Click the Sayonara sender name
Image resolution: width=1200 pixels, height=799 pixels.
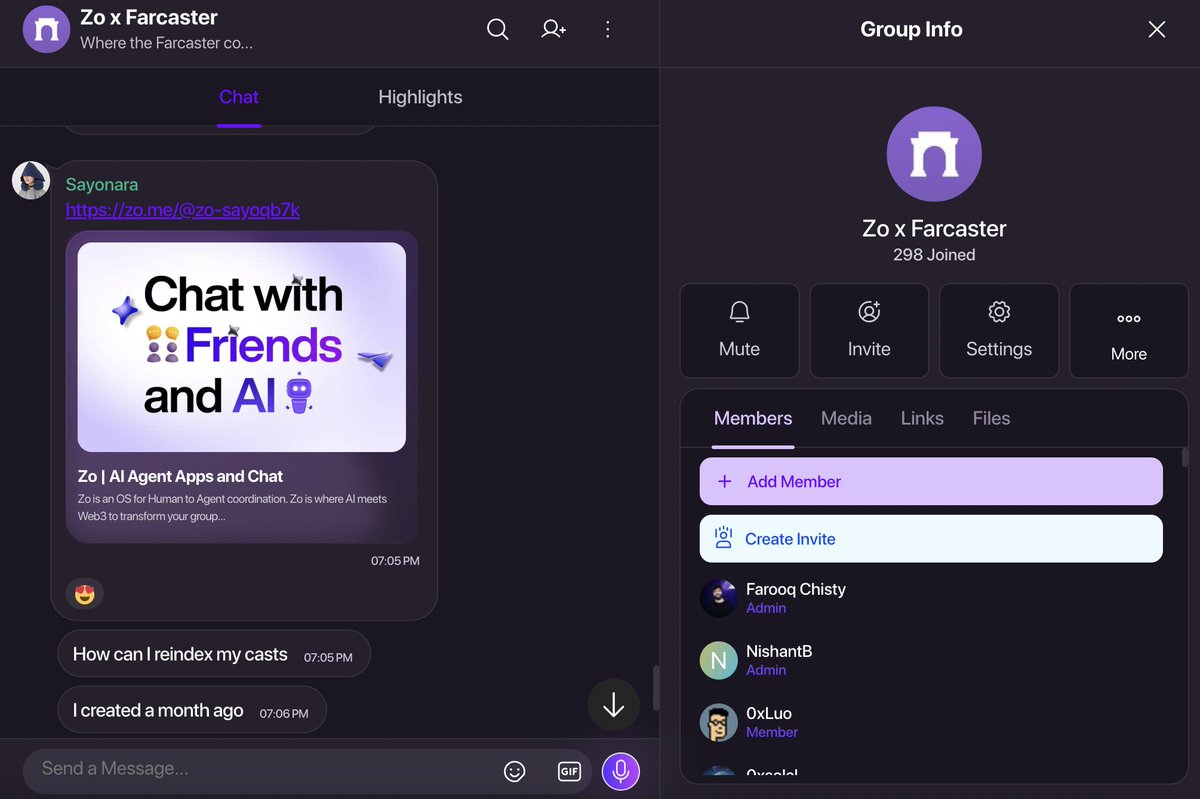(102, 185)
